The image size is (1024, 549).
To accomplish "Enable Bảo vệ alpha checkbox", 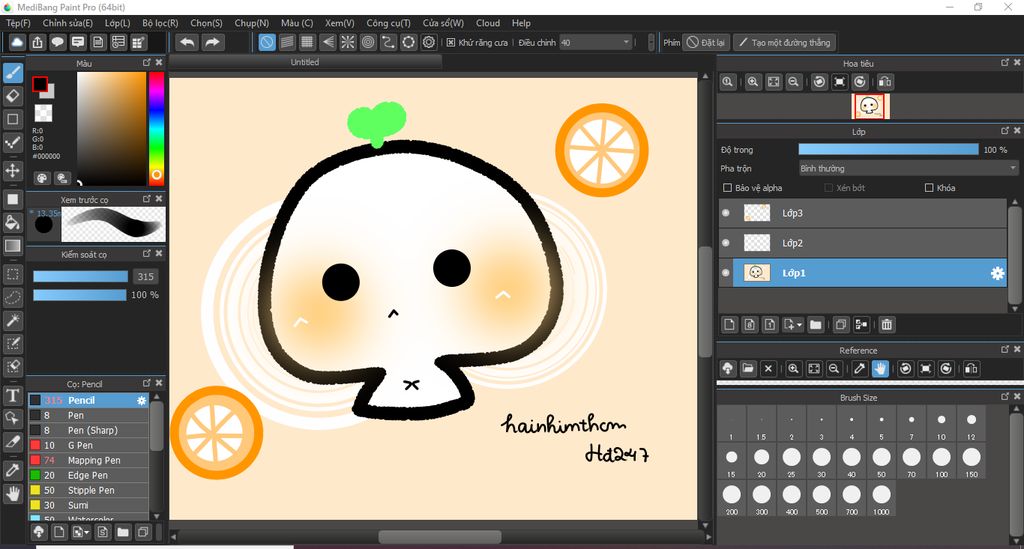I will [x=727, y=188].
